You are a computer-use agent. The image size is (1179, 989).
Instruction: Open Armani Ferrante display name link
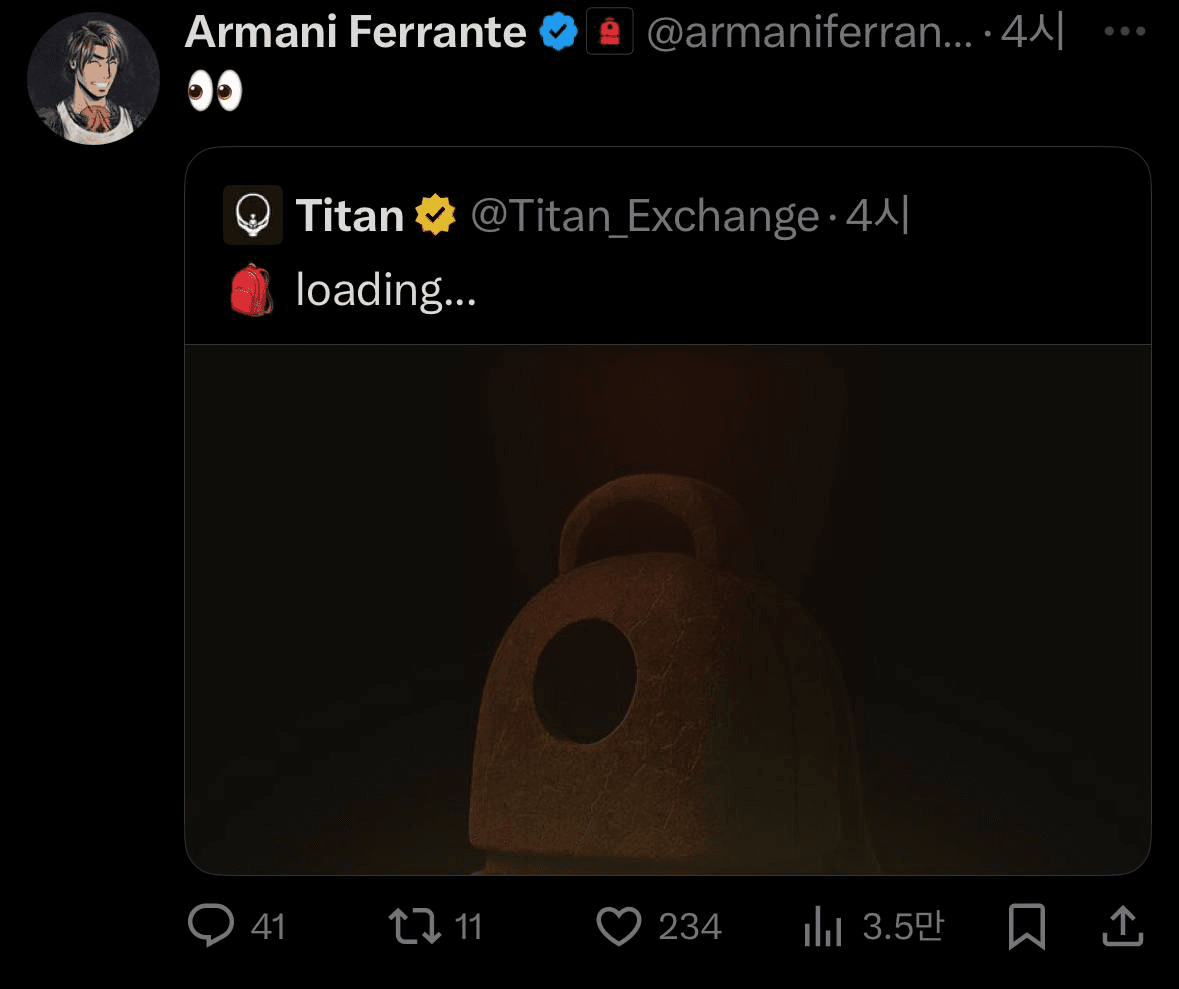point(355,33)
